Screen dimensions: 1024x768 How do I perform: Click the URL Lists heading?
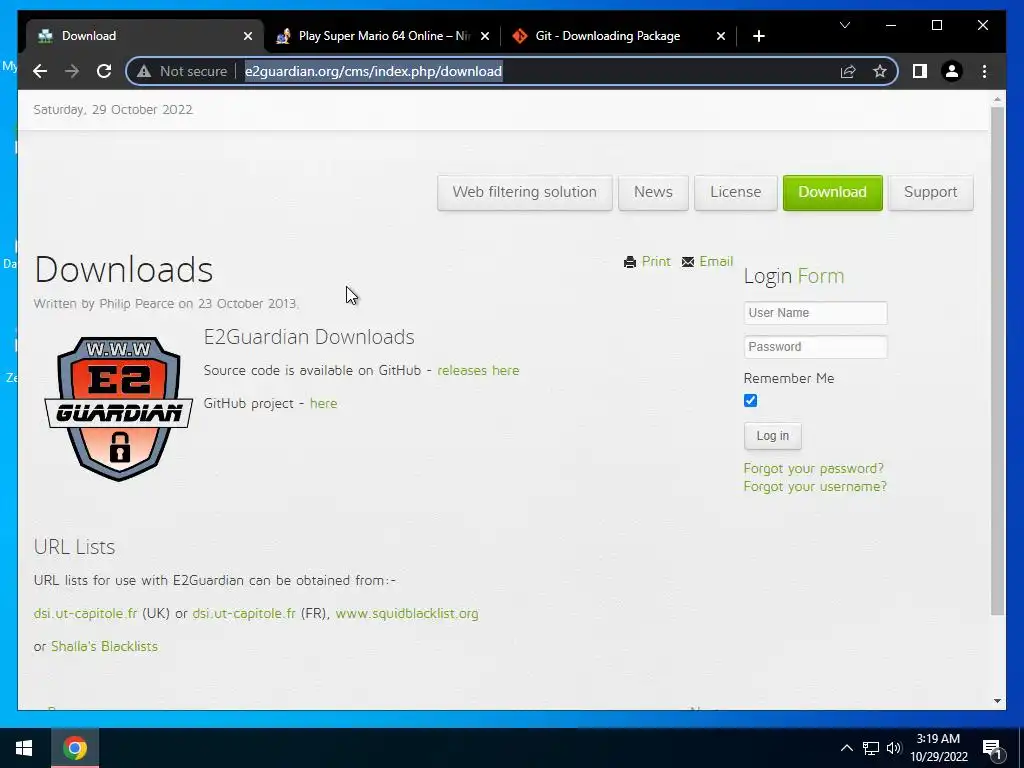coord(74,547)
